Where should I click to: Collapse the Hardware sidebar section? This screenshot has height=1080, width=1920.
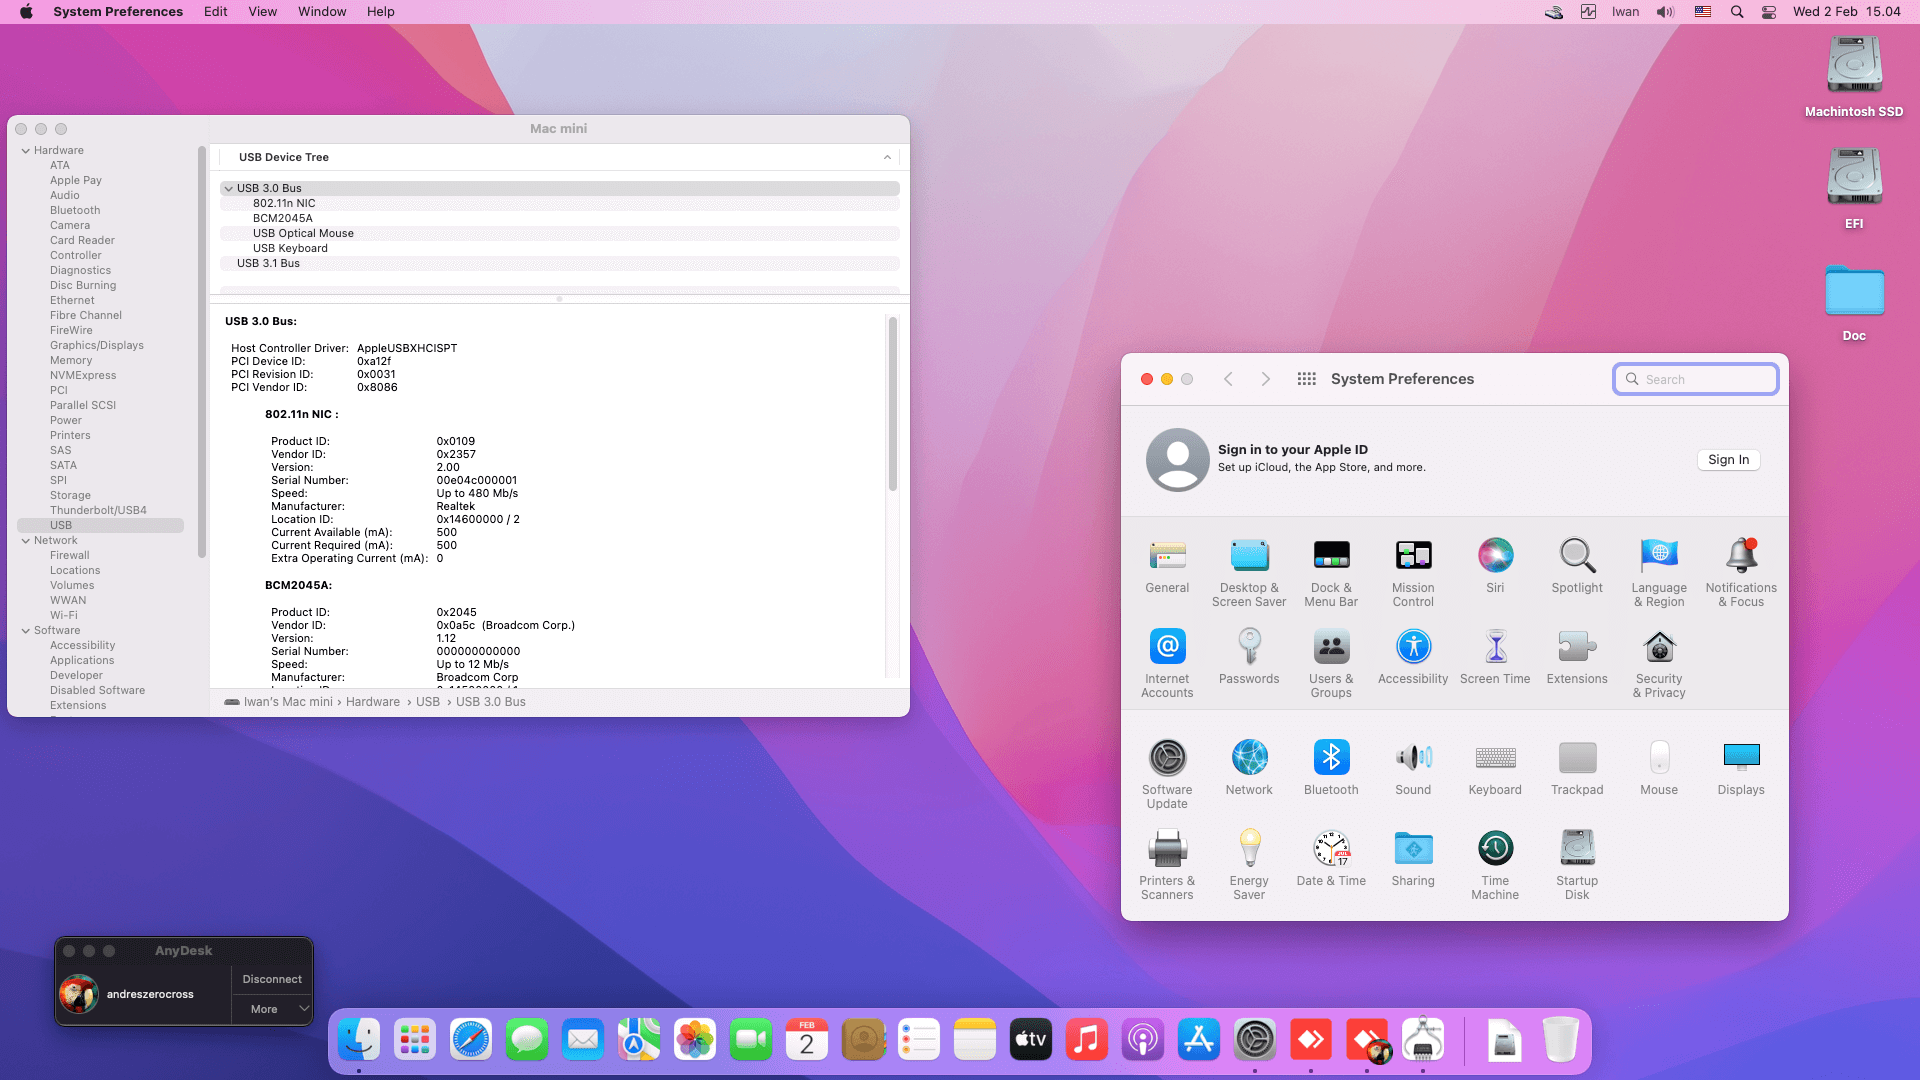point(26,151)
